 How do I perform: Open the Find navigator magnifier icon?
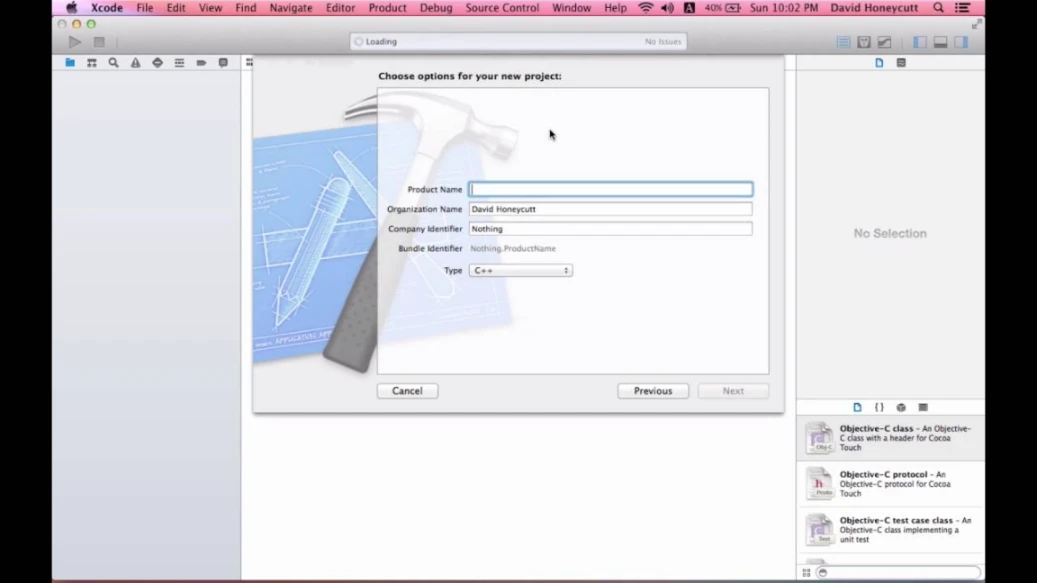coord(114,63)
